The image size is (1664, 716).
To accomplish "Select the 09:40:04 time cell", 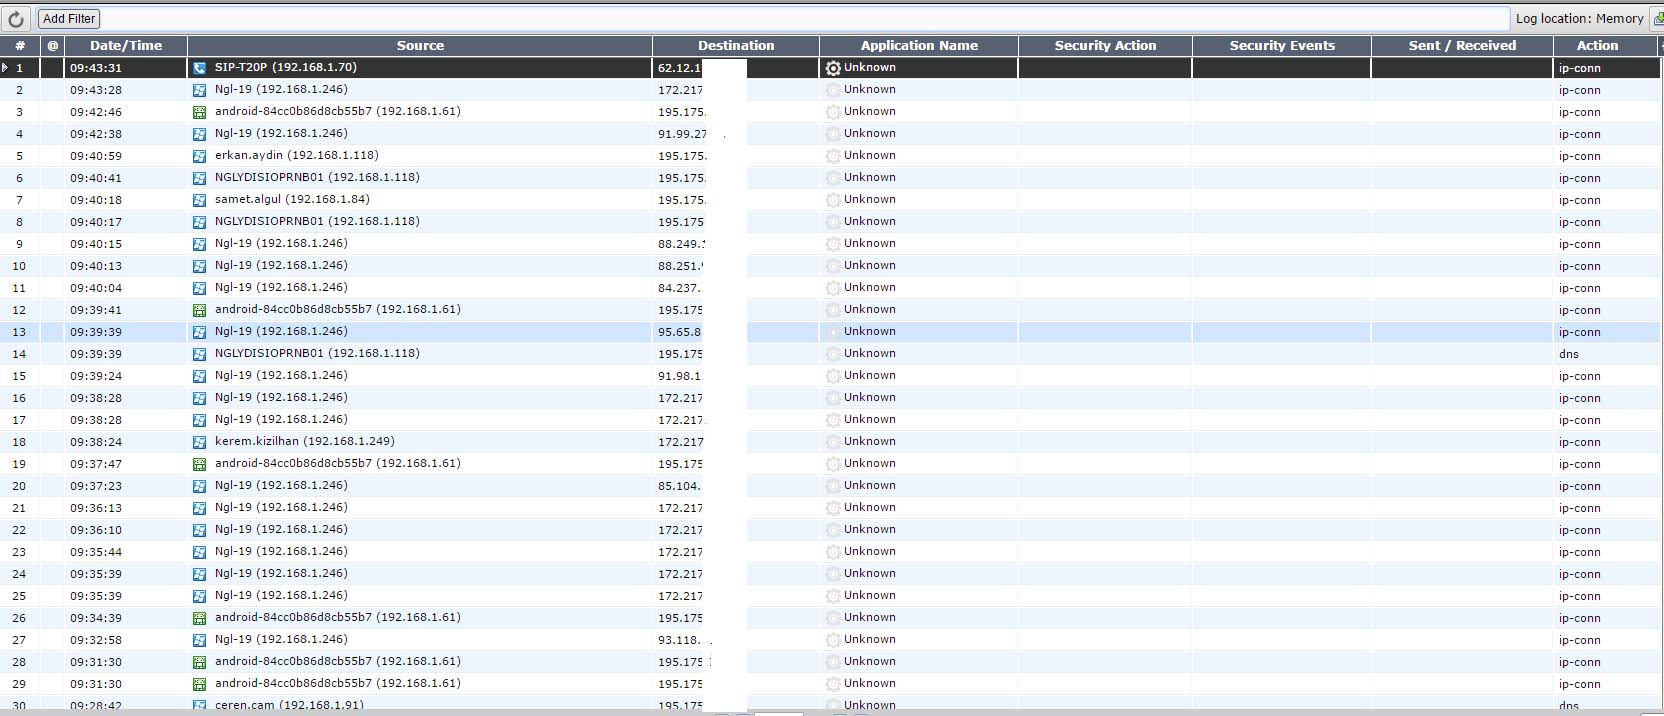I will 96,288.
